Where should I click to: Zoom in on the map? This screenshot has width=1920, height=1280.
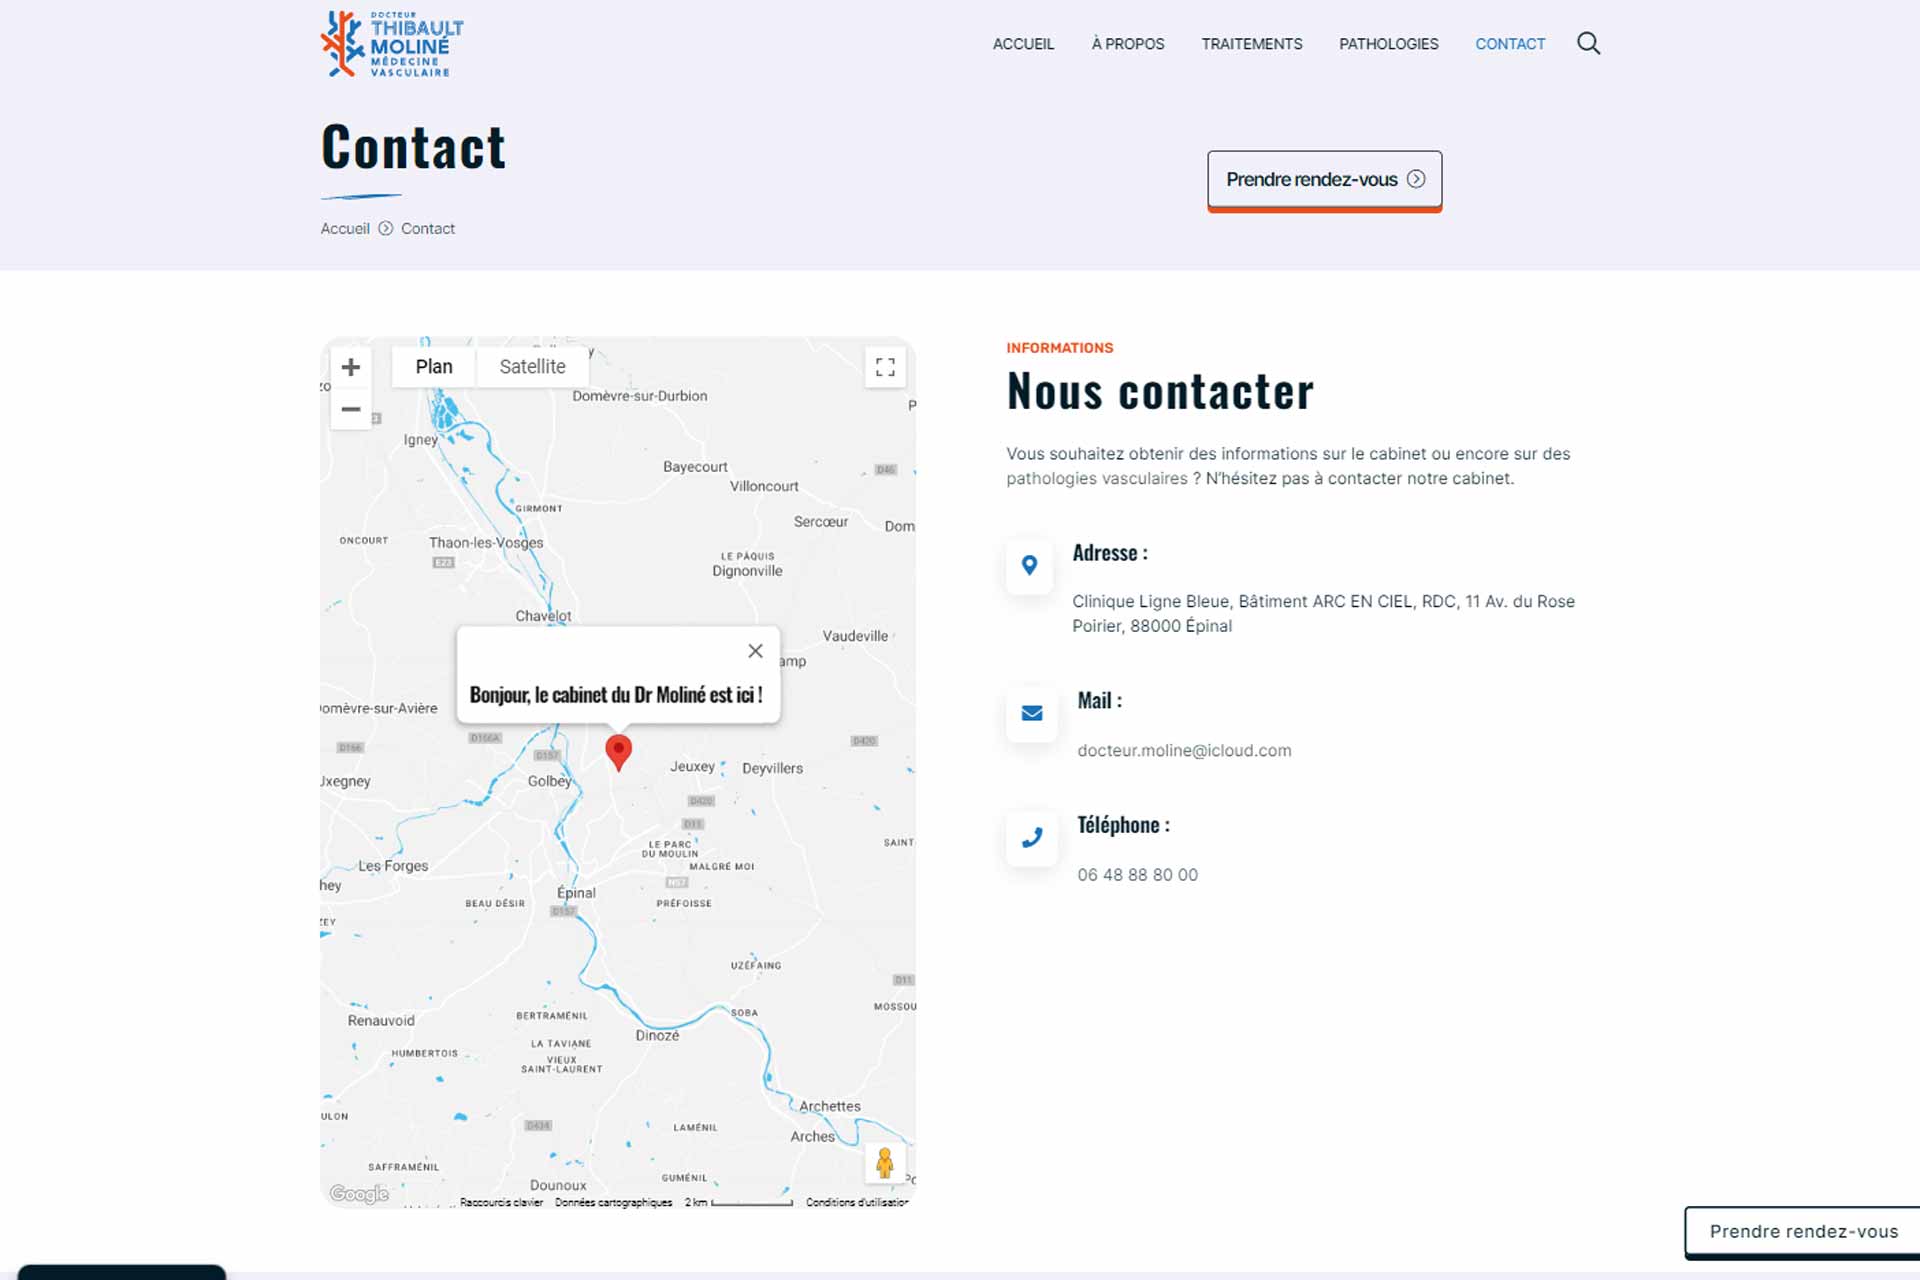click(351, 367)
